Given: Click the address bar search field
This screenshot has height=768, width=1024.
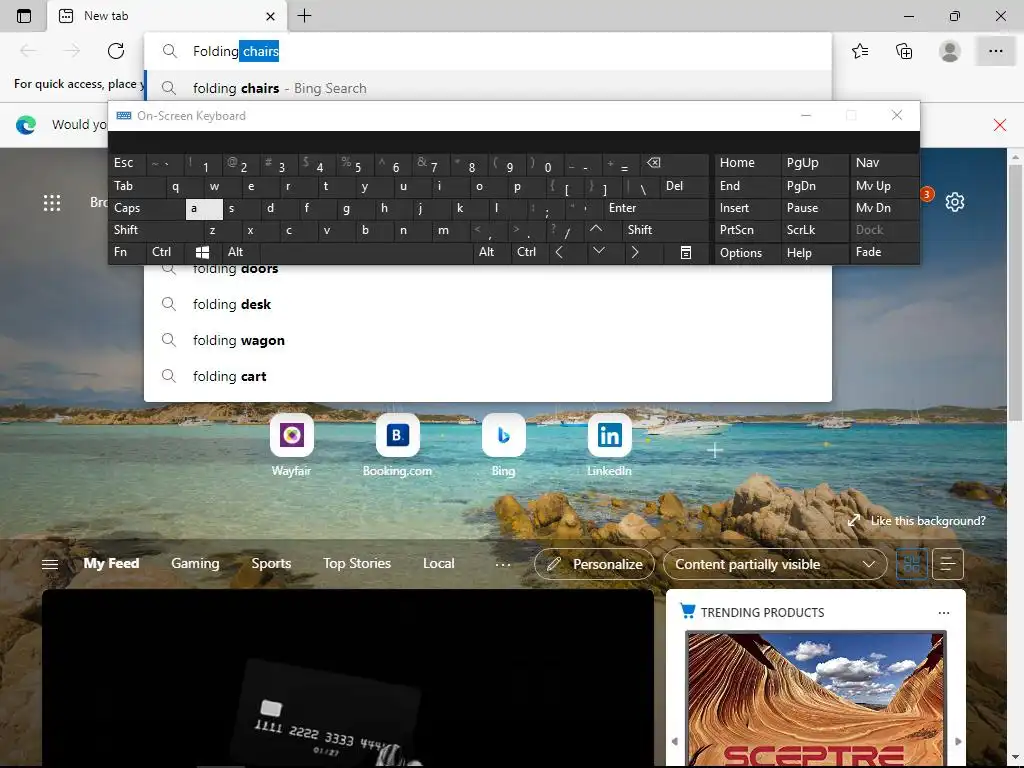Looking at the screenshot, I should click(488, 51).
